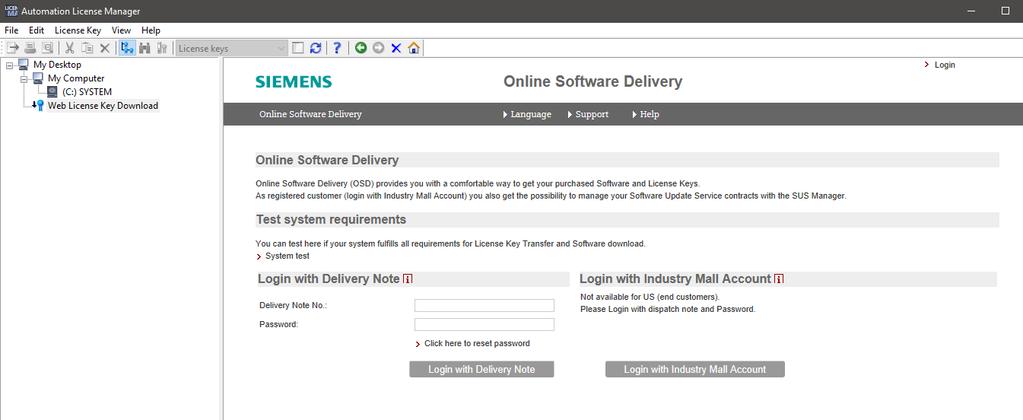Click the print icon in toolbar
The height and width of the screenshot is (420, 1023).
30,48
